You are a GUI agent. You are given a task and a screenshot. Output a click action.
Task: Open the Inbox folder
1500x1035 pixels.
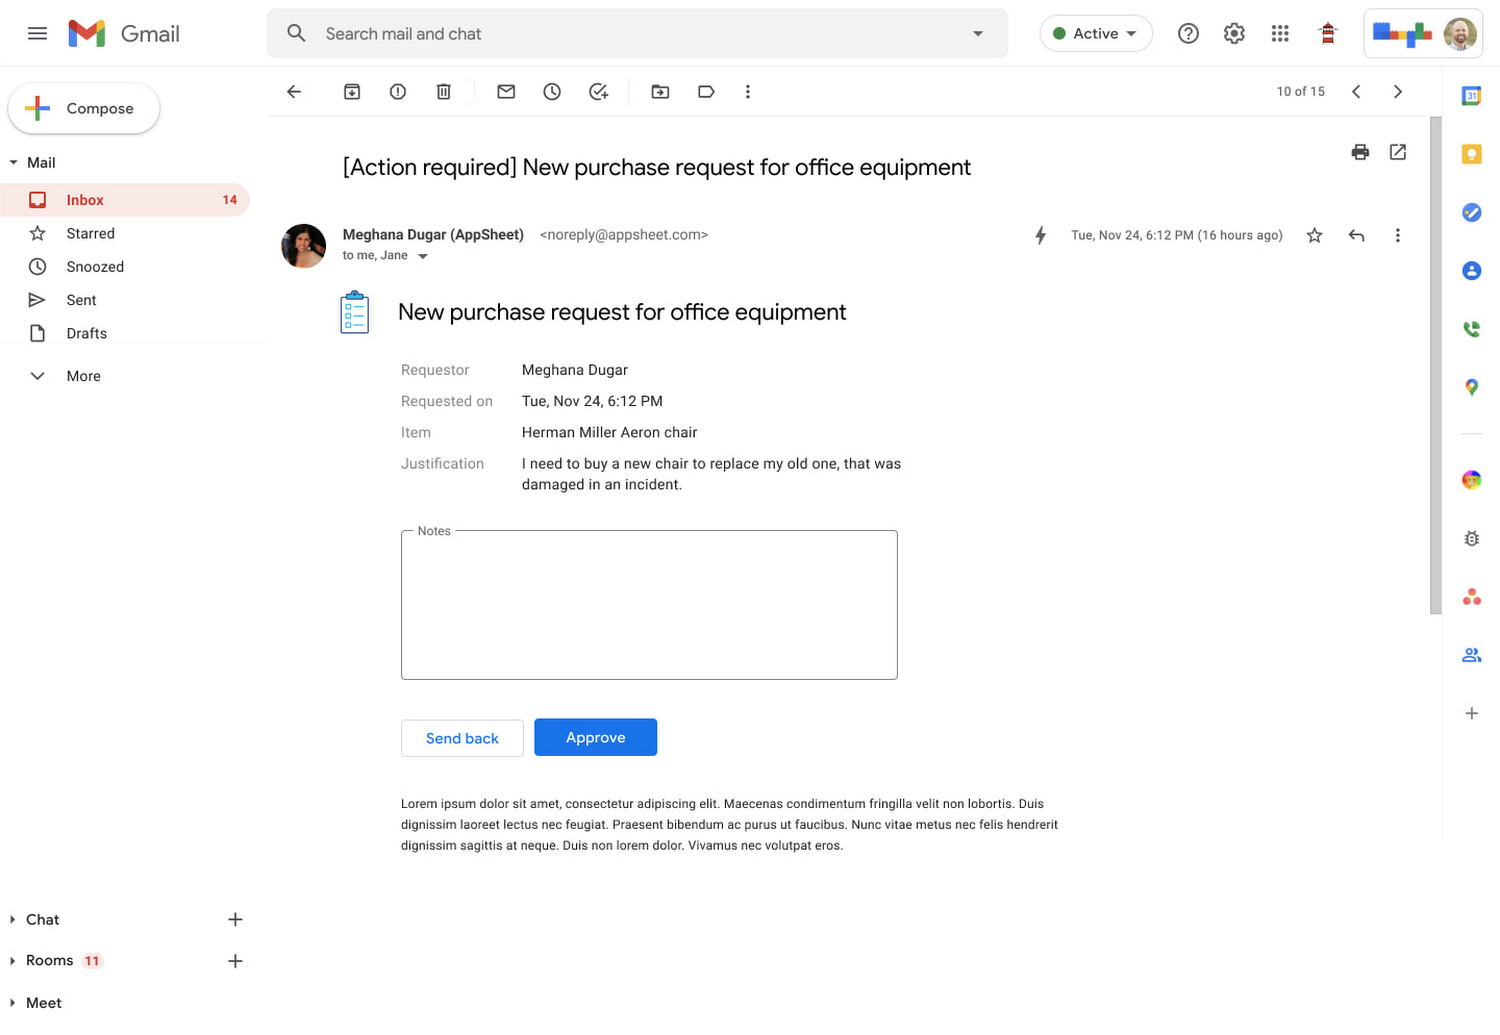(125, 200)
